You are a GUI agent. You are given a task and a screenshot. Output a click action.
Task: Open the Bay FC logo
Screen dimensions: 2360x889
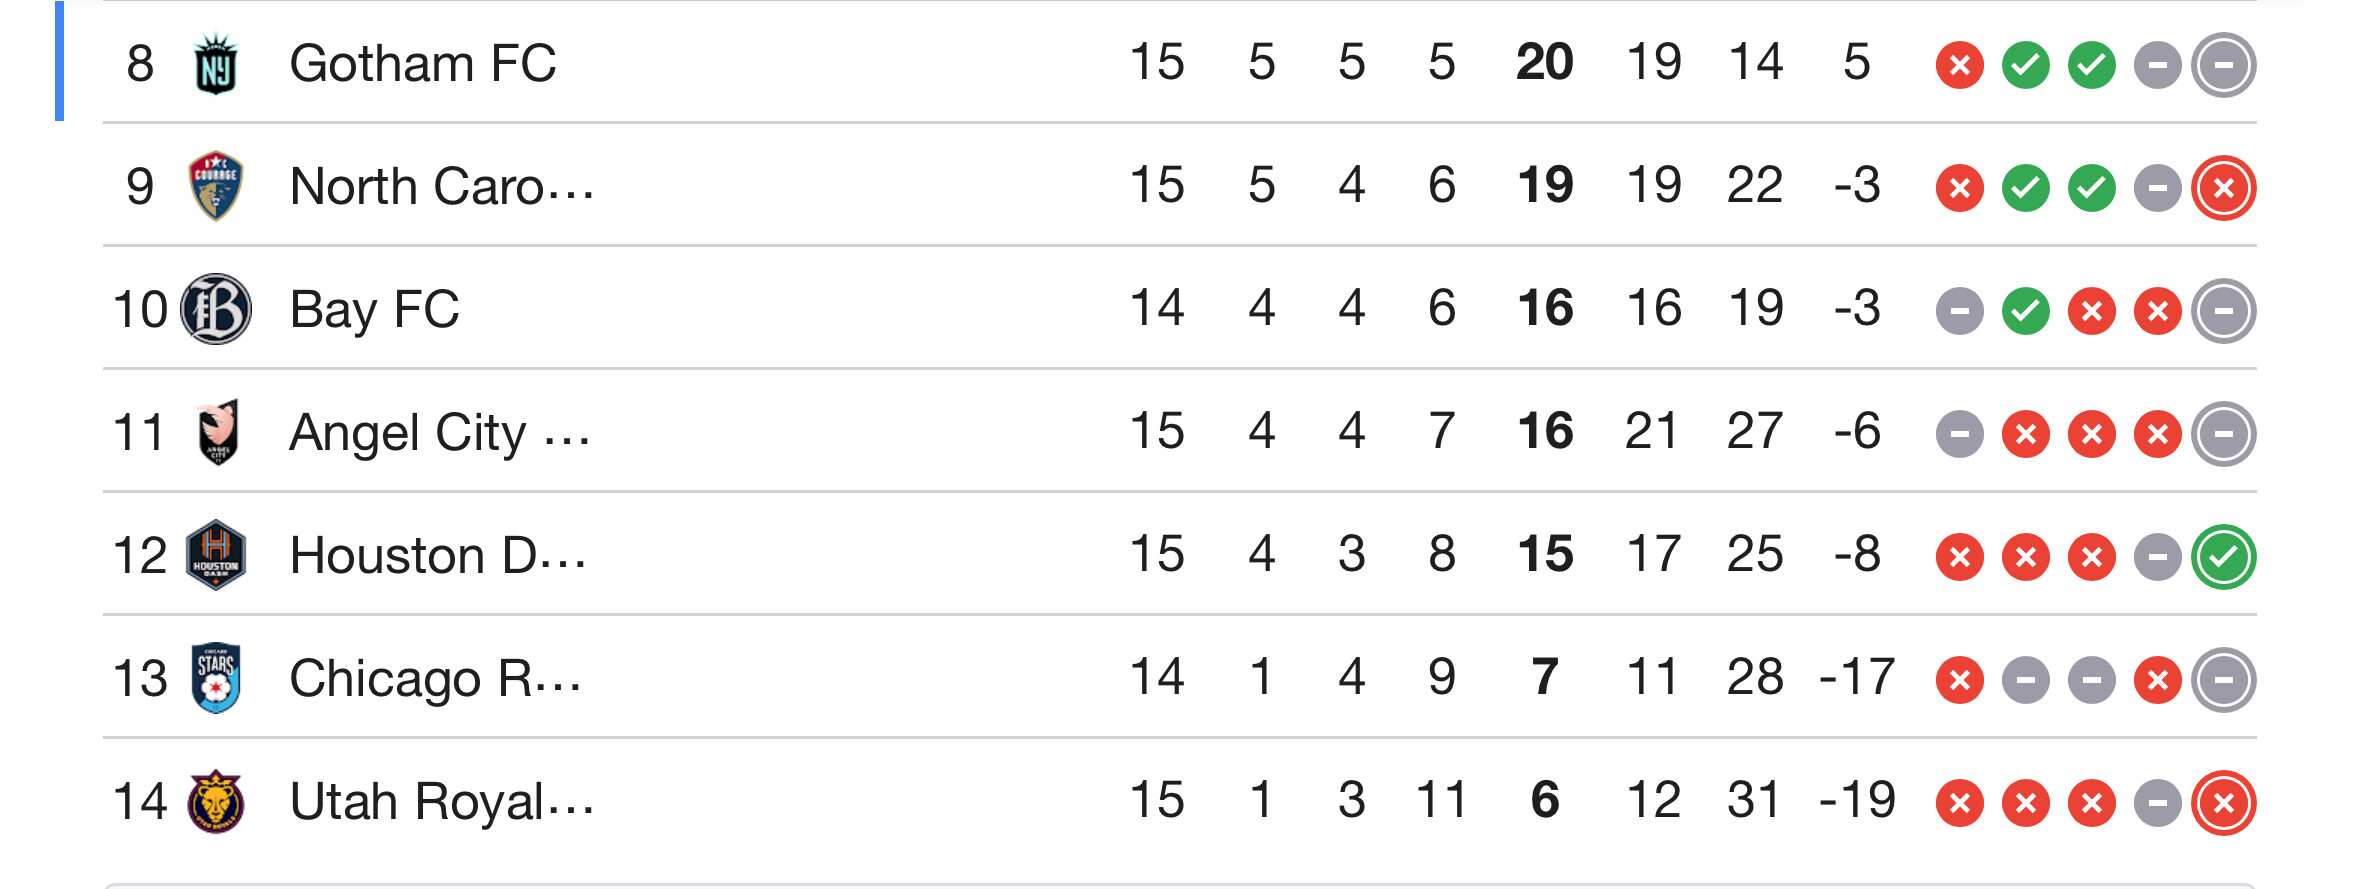(x=216, y=309)
